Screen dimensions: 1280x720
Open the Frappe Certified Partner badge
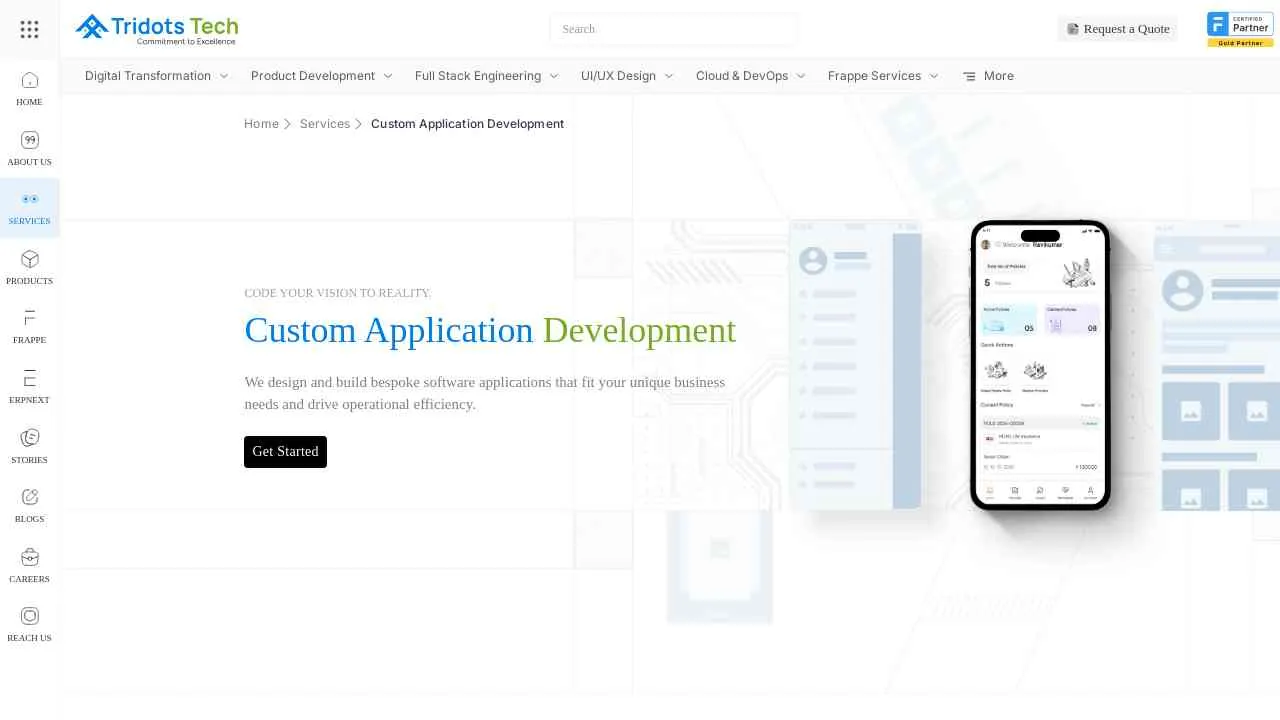1240,29
